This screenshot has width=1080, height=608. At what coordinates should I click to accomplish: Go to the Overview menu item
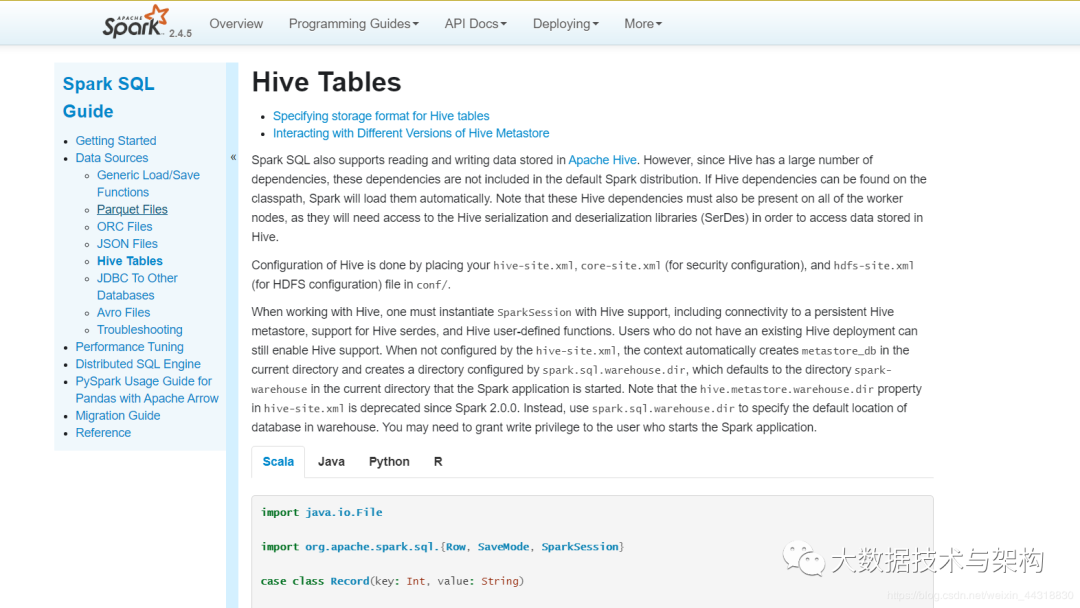[236, 23]
